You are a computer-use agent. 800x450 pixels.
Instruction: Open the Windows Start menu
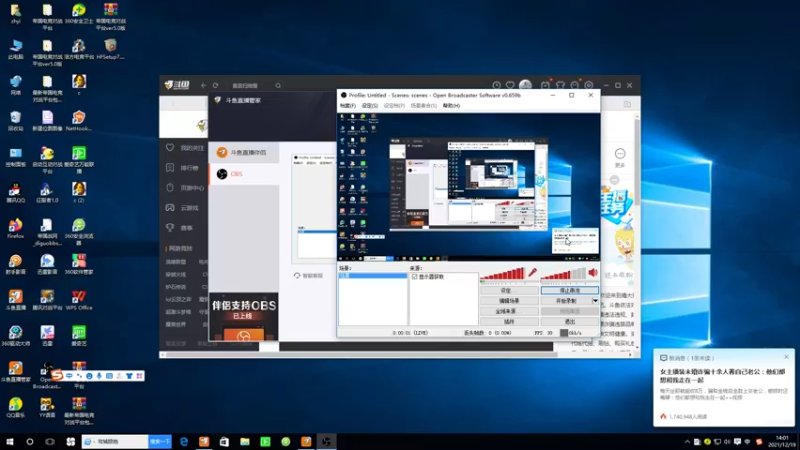pos(10,442)
